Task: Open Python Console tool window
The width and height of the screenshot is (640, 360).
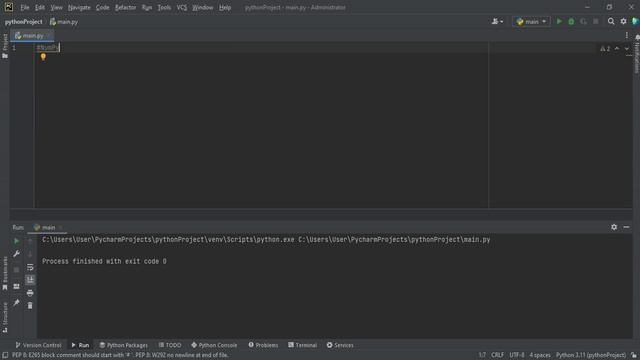Action: click(x=214, y=345)
